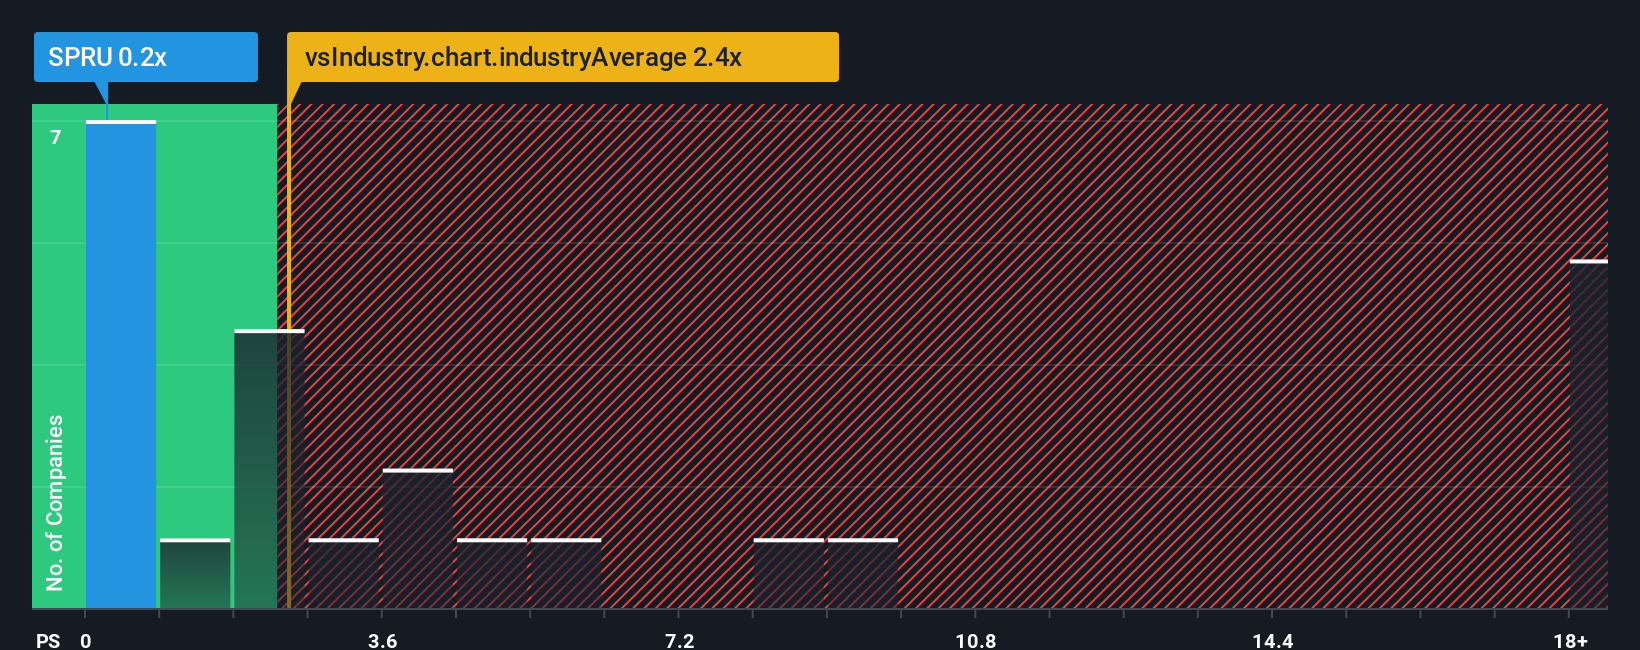Screen dimensions: 1640x650
Task: Click the x-axis label 3.6
Action: tap(382, 640)
